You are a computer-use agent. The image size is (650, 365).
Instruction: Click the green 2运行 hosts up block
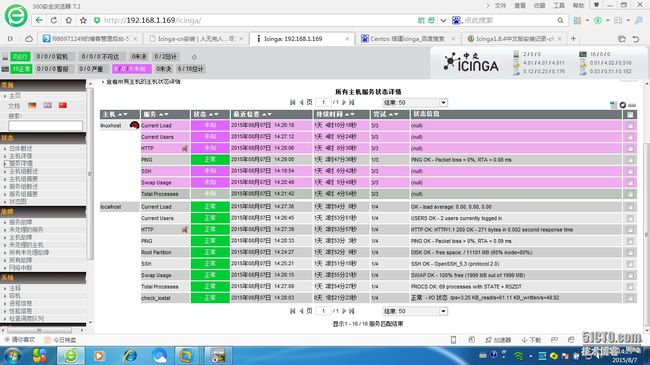coord(20,56)
